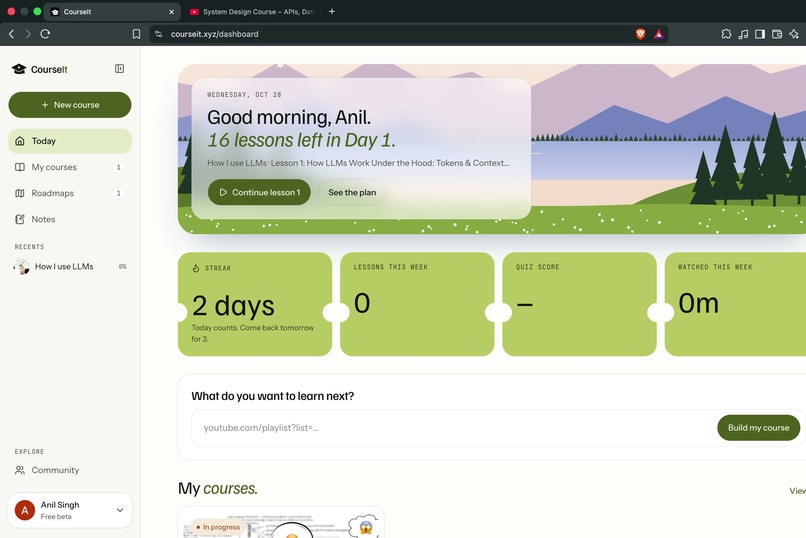The image size is (806, 538).
Task: Click the 0% progress label for How I use LLMs
Action: [x=122, y=267]
